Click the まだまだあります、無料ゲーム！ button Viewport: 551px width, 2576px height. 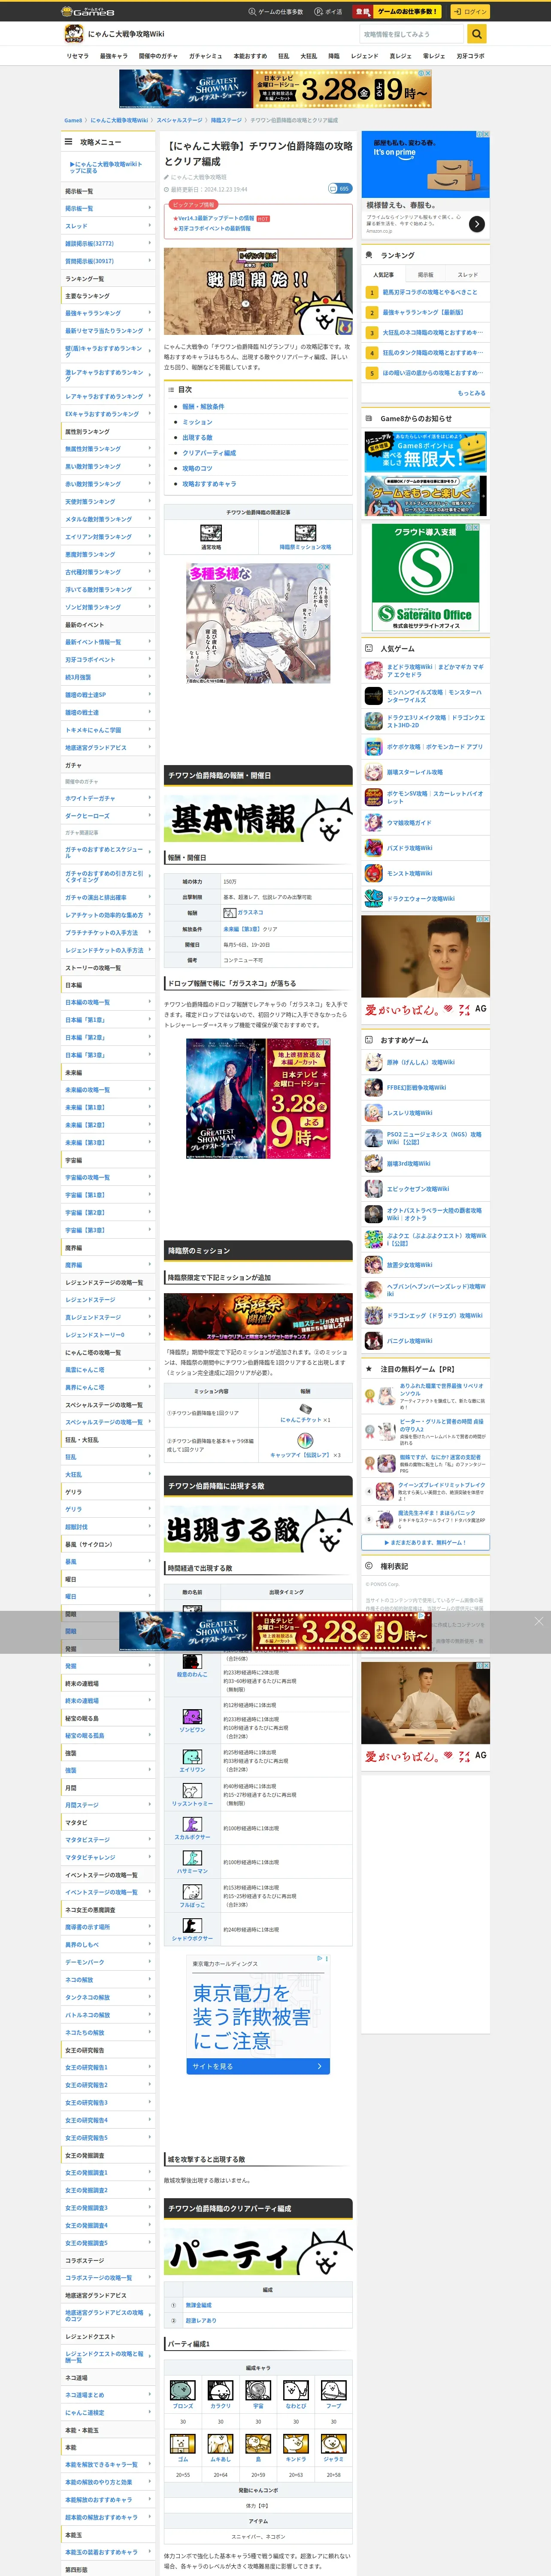(x=426, y=1542)
